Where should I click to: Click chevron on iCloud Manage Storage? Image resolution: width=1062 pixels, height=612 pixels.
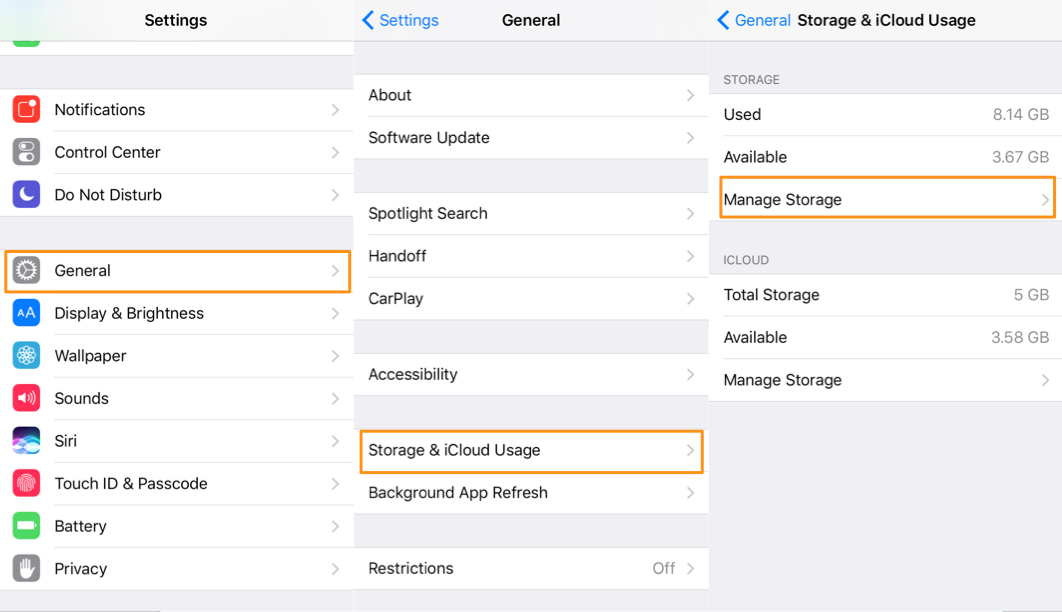[1045, 381]
